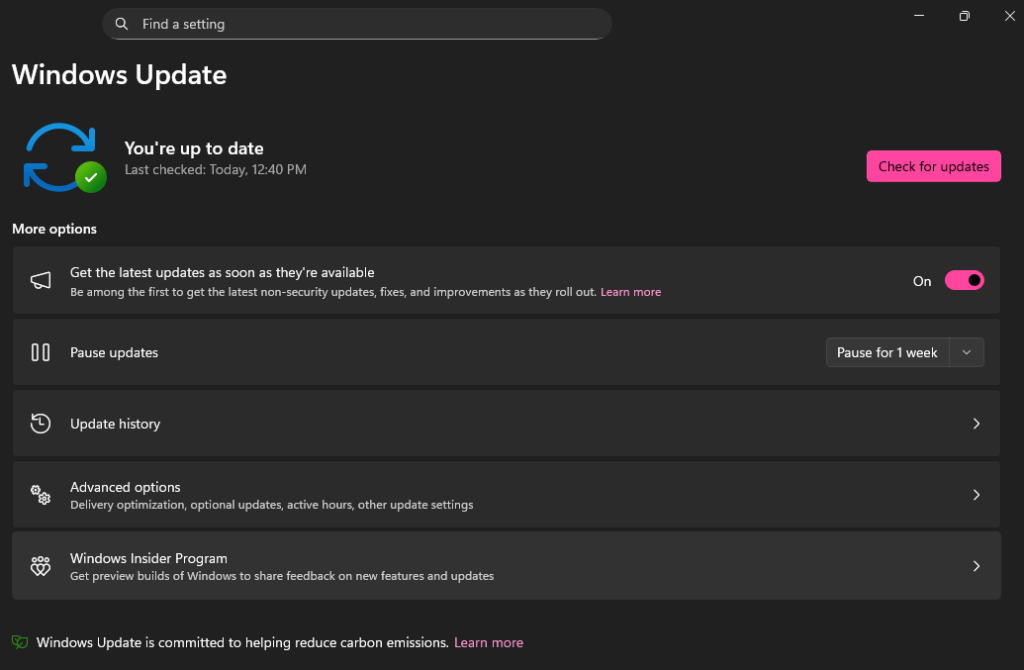Image resolution: width=1024 pixels, height=670 pixels.
Task: Open Learn more link about non-security updates
Action: click(630, 292)
